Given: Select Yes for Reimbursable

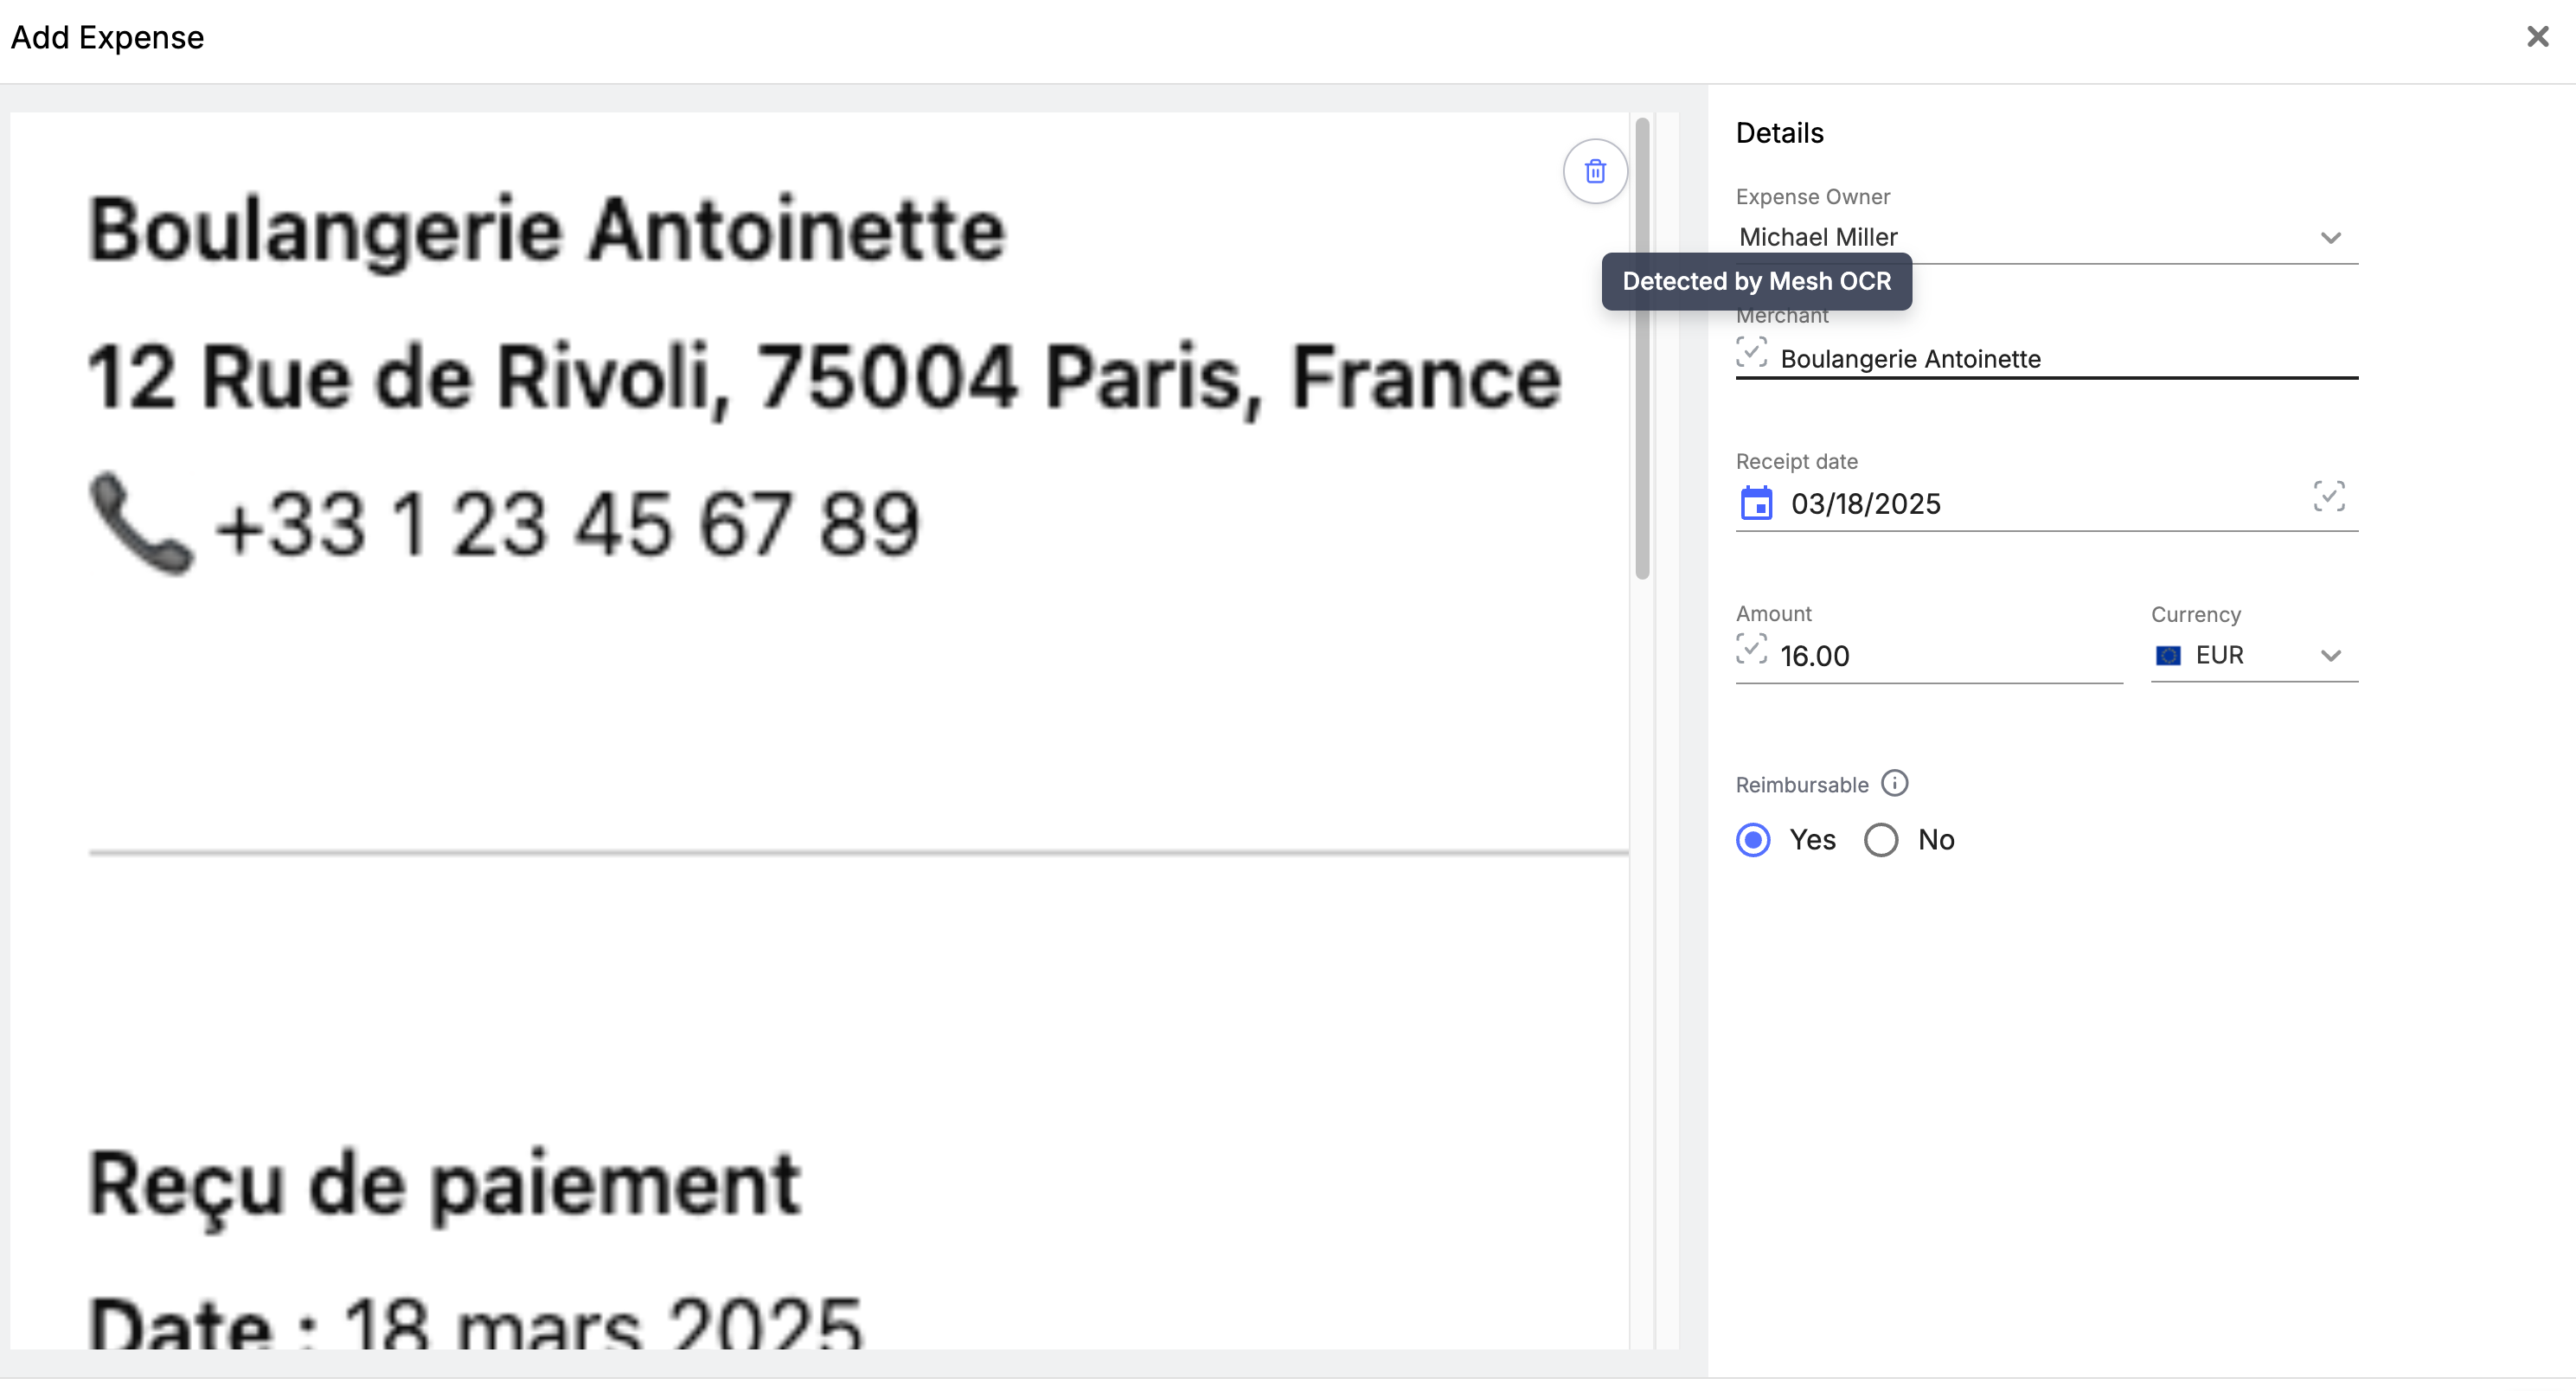Looking at the screenshot, I should (1753, 840).
